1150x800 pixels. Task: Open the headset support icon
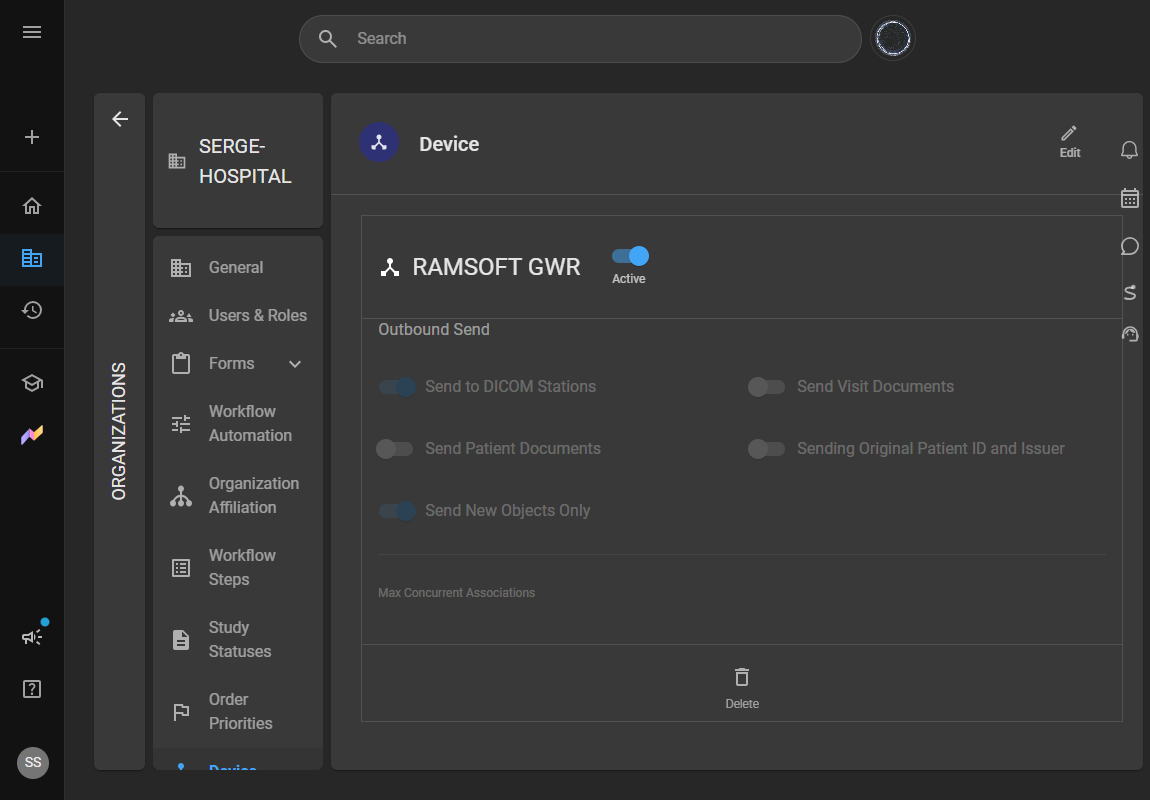tap(1129, 334)
